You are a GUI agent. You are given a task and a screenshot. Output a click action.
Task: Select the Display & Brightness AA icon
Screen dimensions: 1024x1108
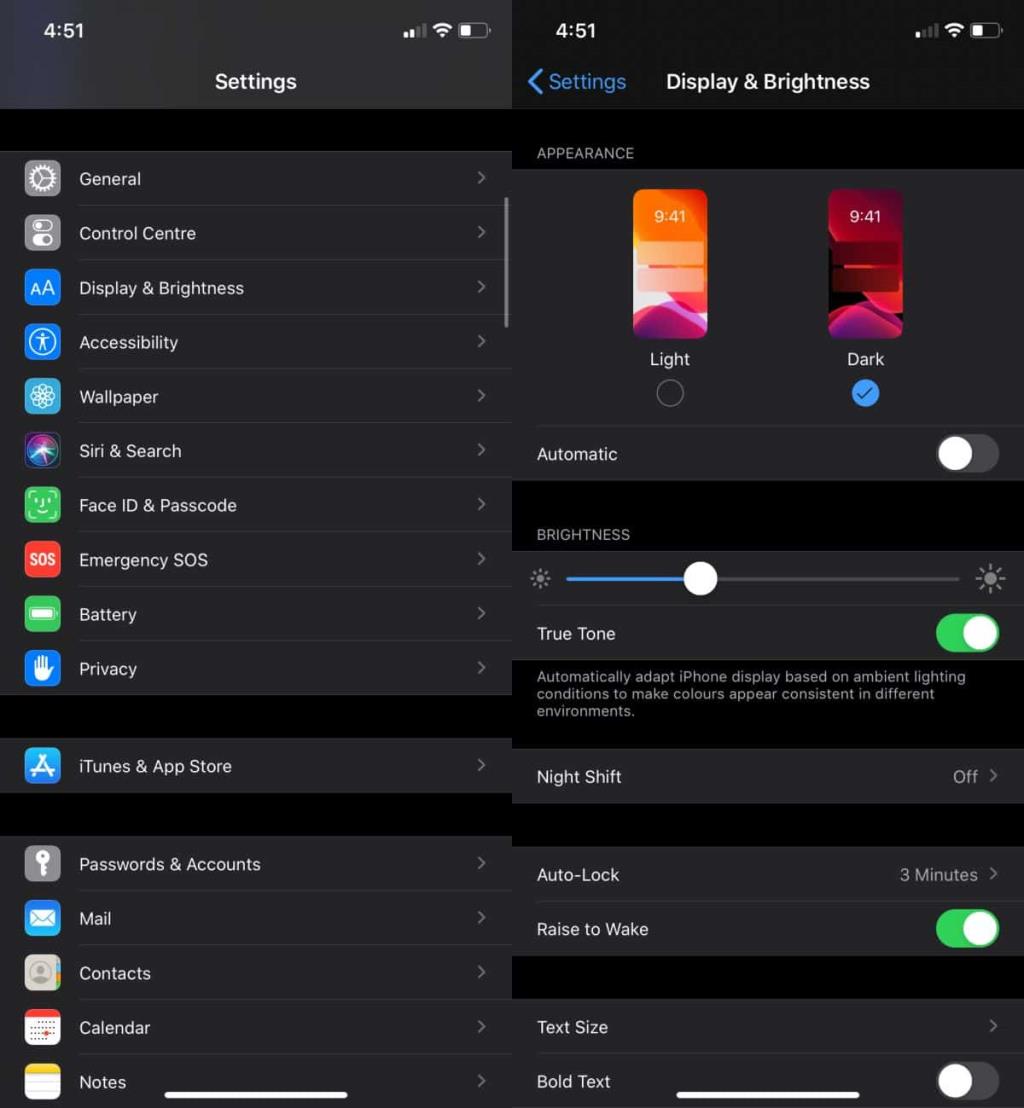click(x=41, y=287)
